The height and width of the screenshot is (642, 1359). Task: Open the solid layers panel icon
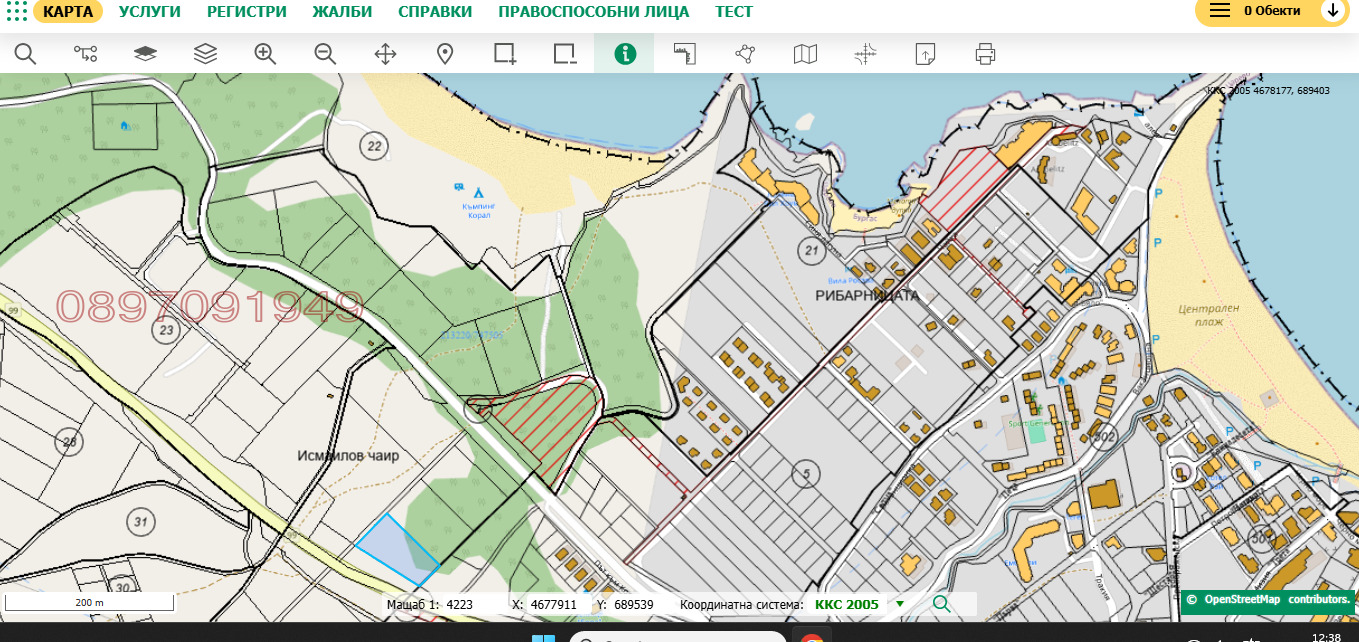click(x=145, y=54)
